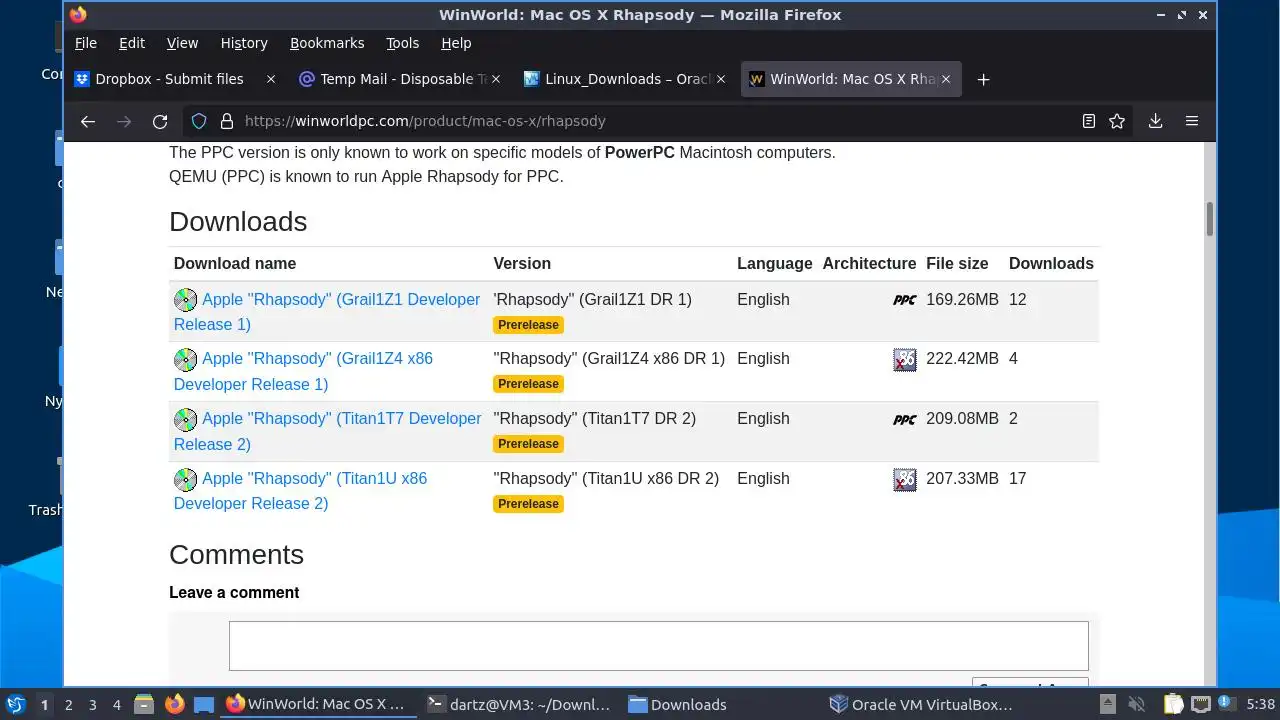Click the Language column header
This screenshot has height=720, width=1280.
click(x=775, y=264)
